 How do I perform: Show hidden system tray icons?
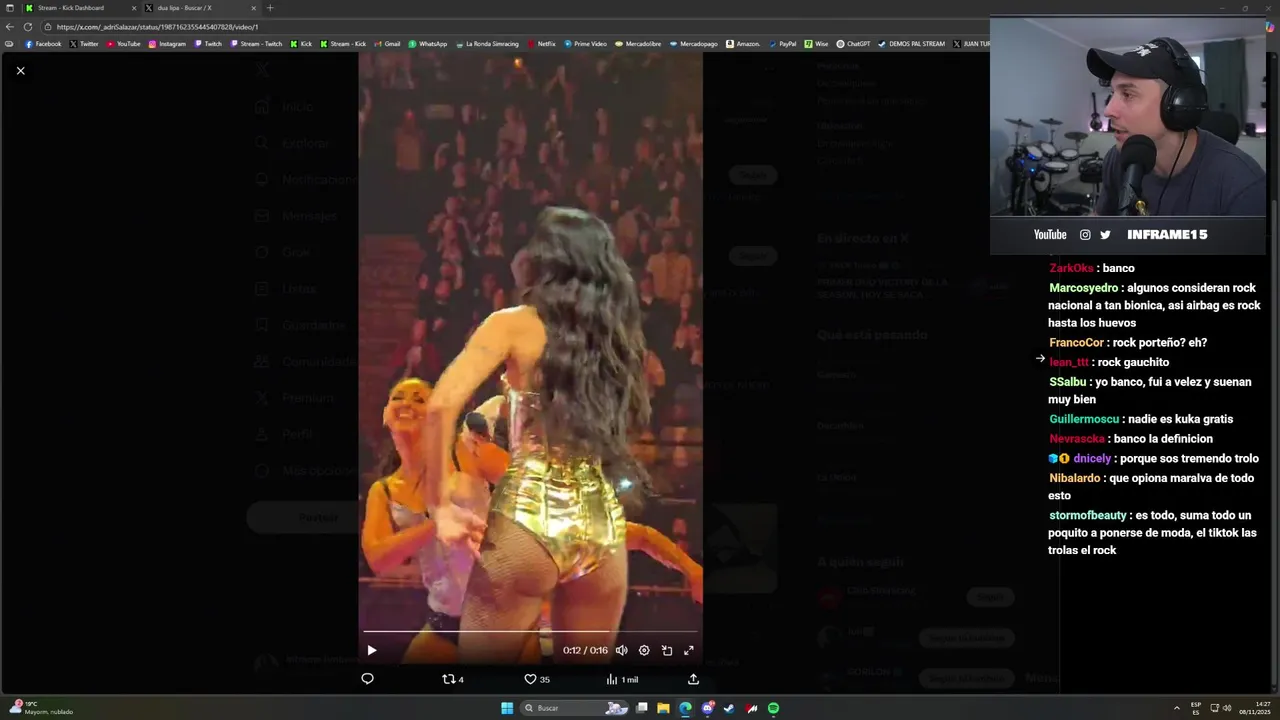click(1177, 708)
